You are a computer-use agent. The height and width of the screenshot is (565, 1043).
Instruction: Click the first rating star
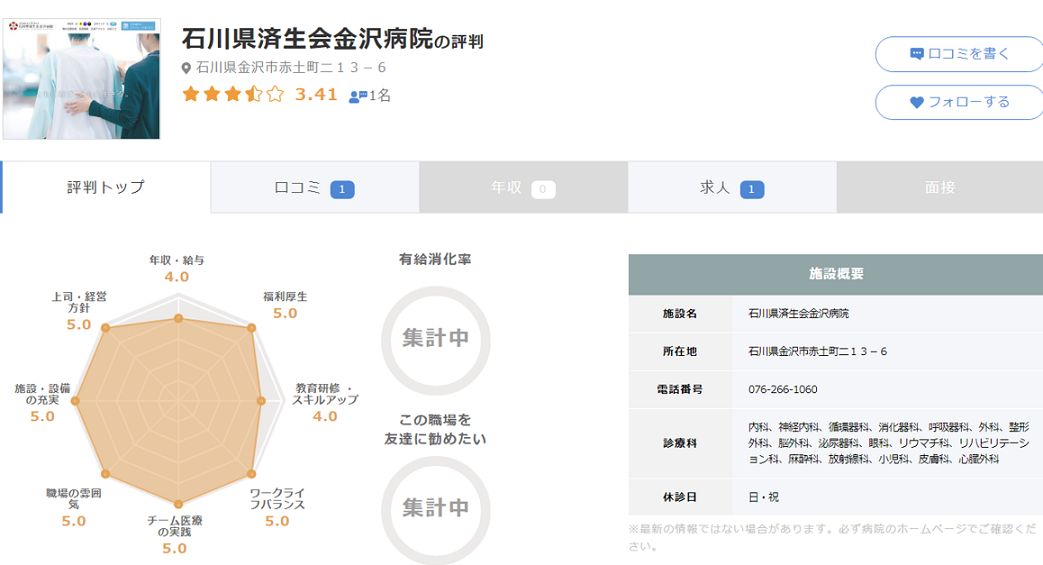(191, 94)
